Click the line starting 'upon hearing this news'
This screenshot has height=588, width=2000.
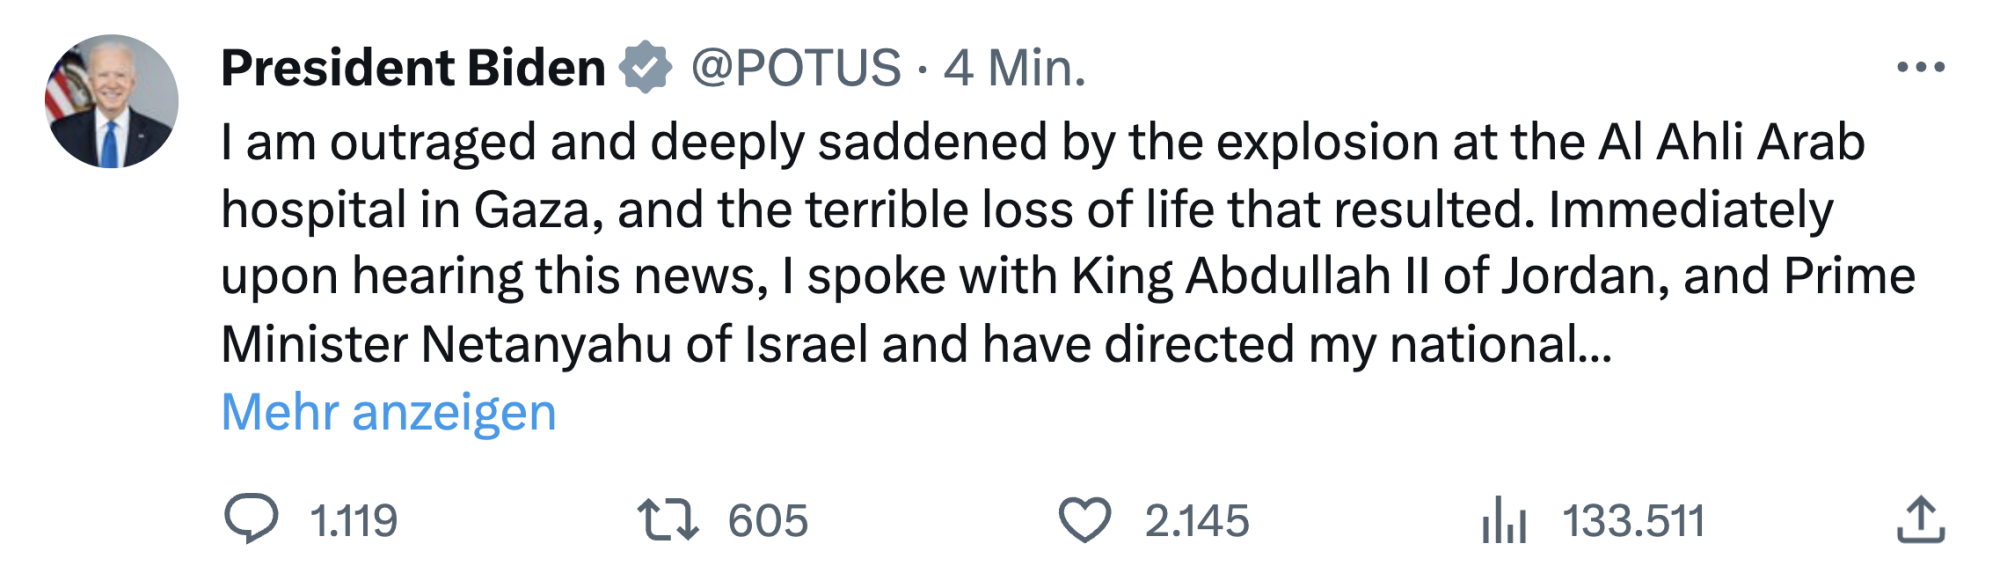tap(1067, 277)
